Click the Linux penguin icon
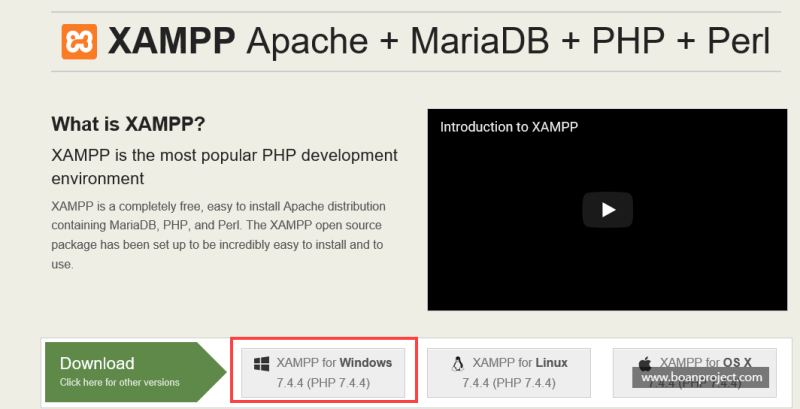This screenshot has width=800, height=409. (458, 364)
